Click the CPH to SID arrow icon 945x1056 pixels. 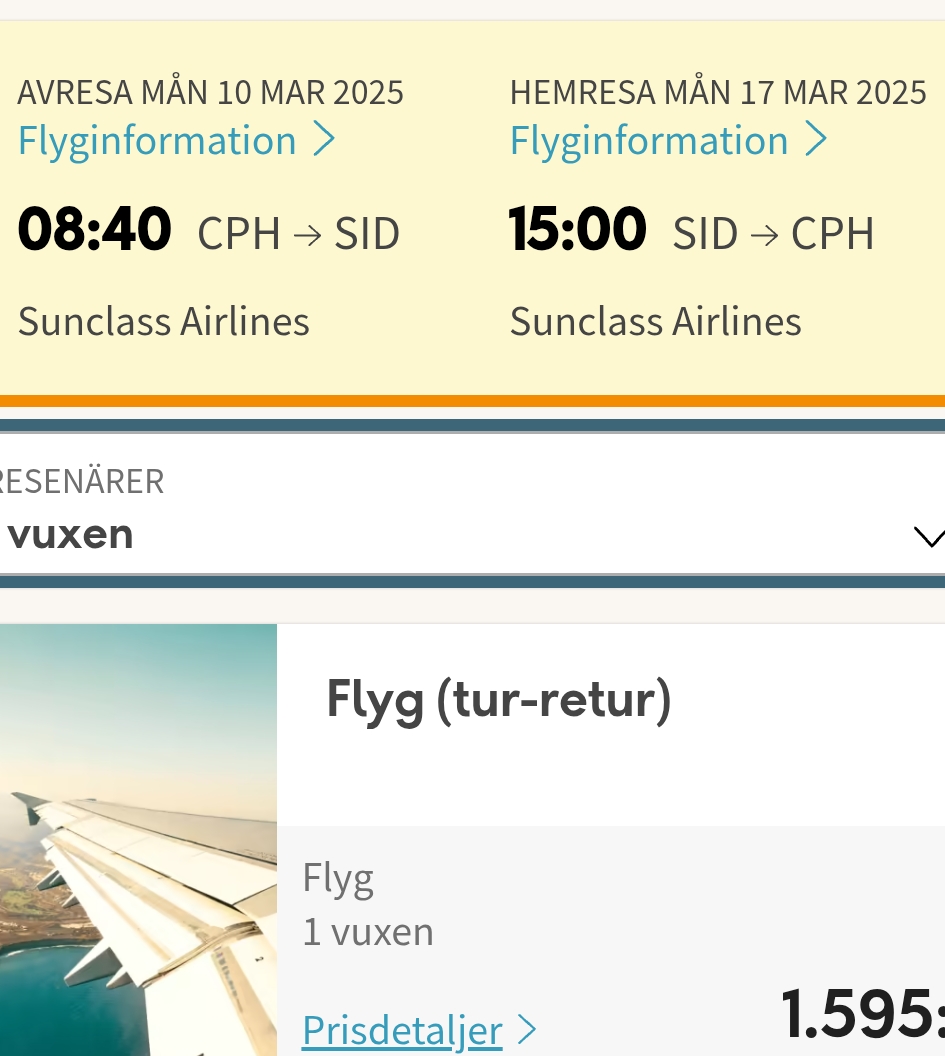coord(308,235)
